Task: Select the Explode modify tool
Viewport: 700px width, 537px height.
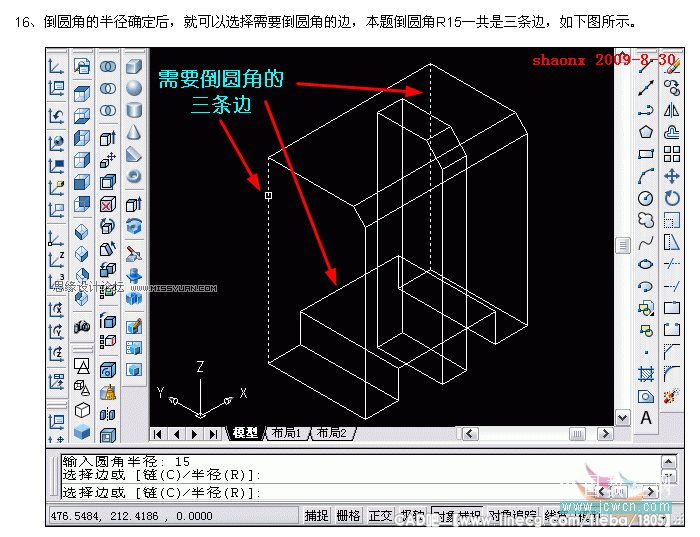Action: point(672,396)
